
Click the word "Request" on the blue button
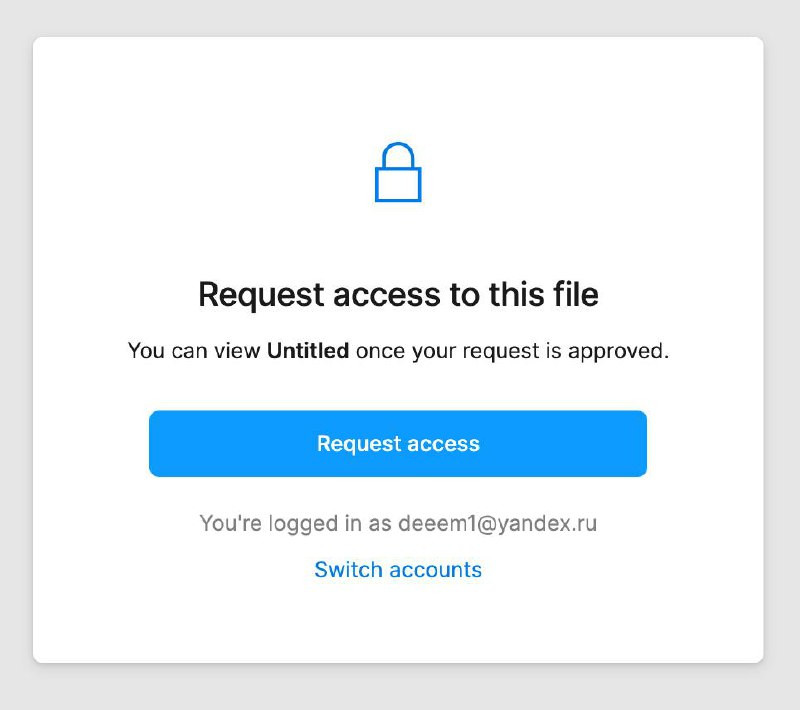tap(359, 444)
